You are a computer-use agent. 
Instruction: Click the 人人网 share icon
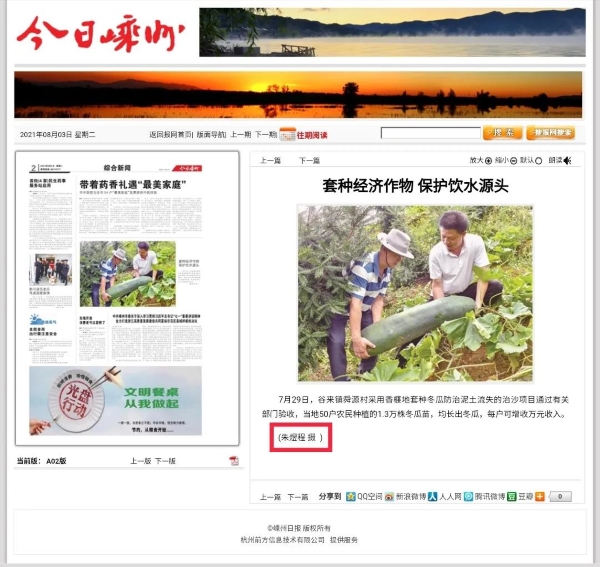433,496
